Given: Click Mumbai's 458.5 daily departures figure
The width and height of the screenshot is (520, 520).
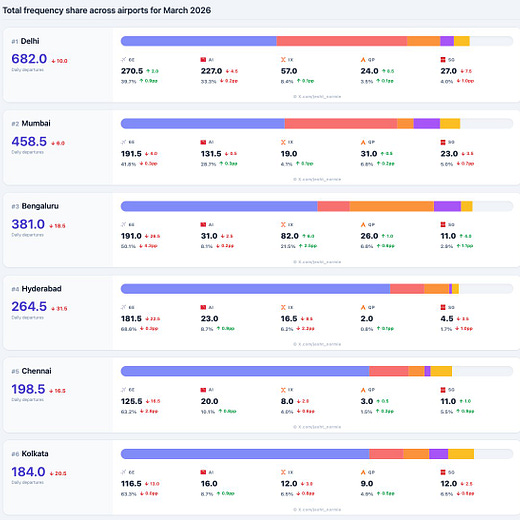Looking at the screenshot, I should click(29, 141).
